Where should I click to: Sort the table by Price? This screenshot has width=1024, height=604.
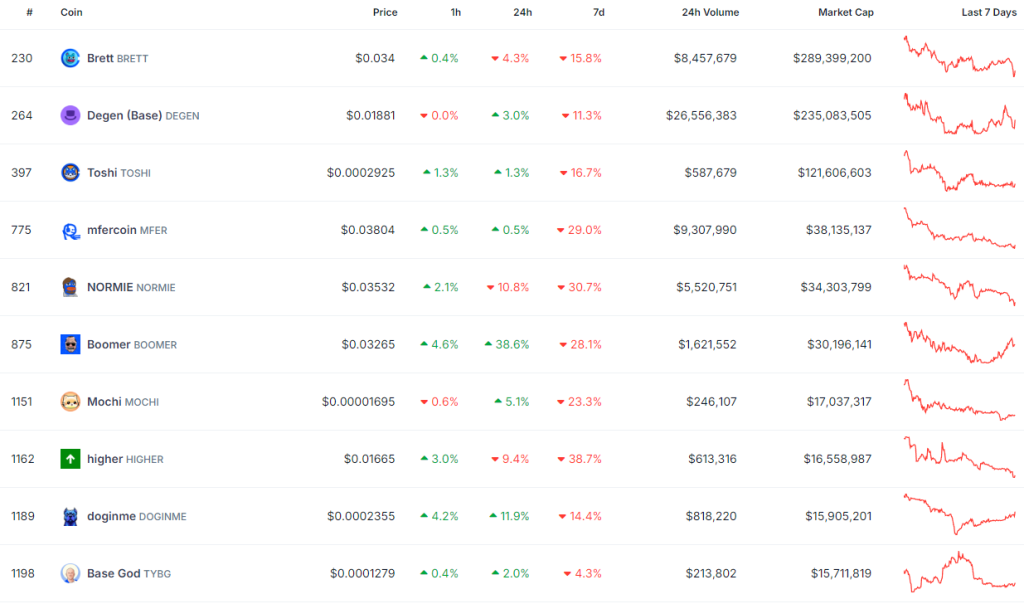(x=385, y=13)
